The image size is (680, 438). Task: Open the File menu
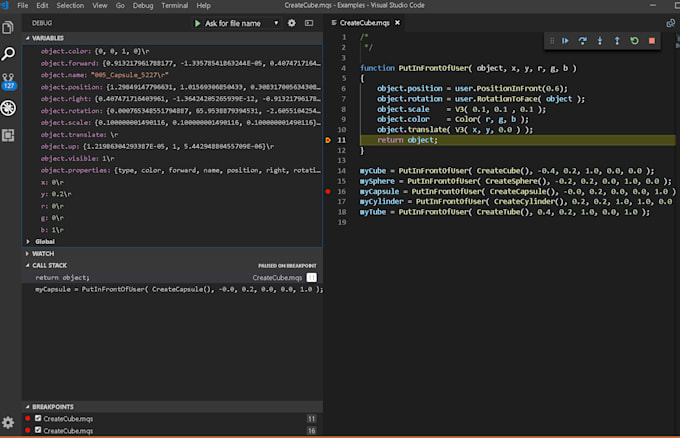tap(23, 5)
